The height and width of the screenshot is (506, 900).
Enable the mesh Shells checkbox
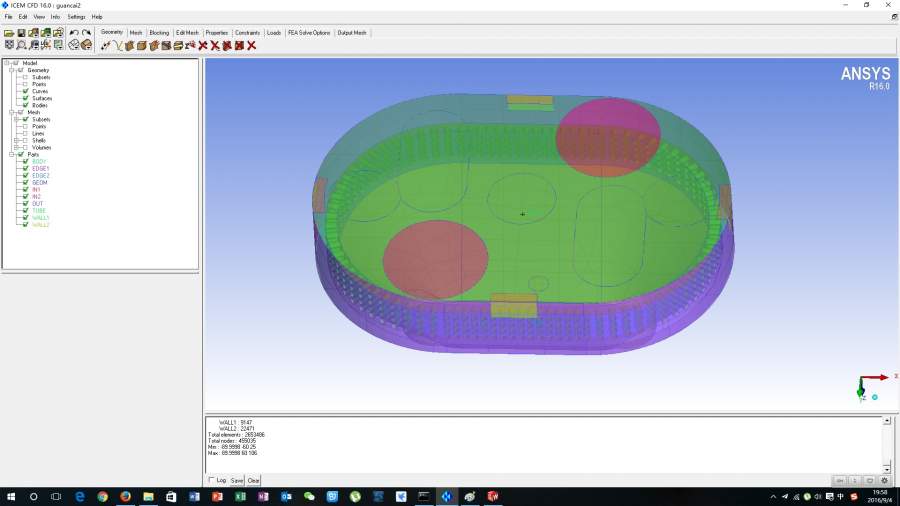[25, 141]
